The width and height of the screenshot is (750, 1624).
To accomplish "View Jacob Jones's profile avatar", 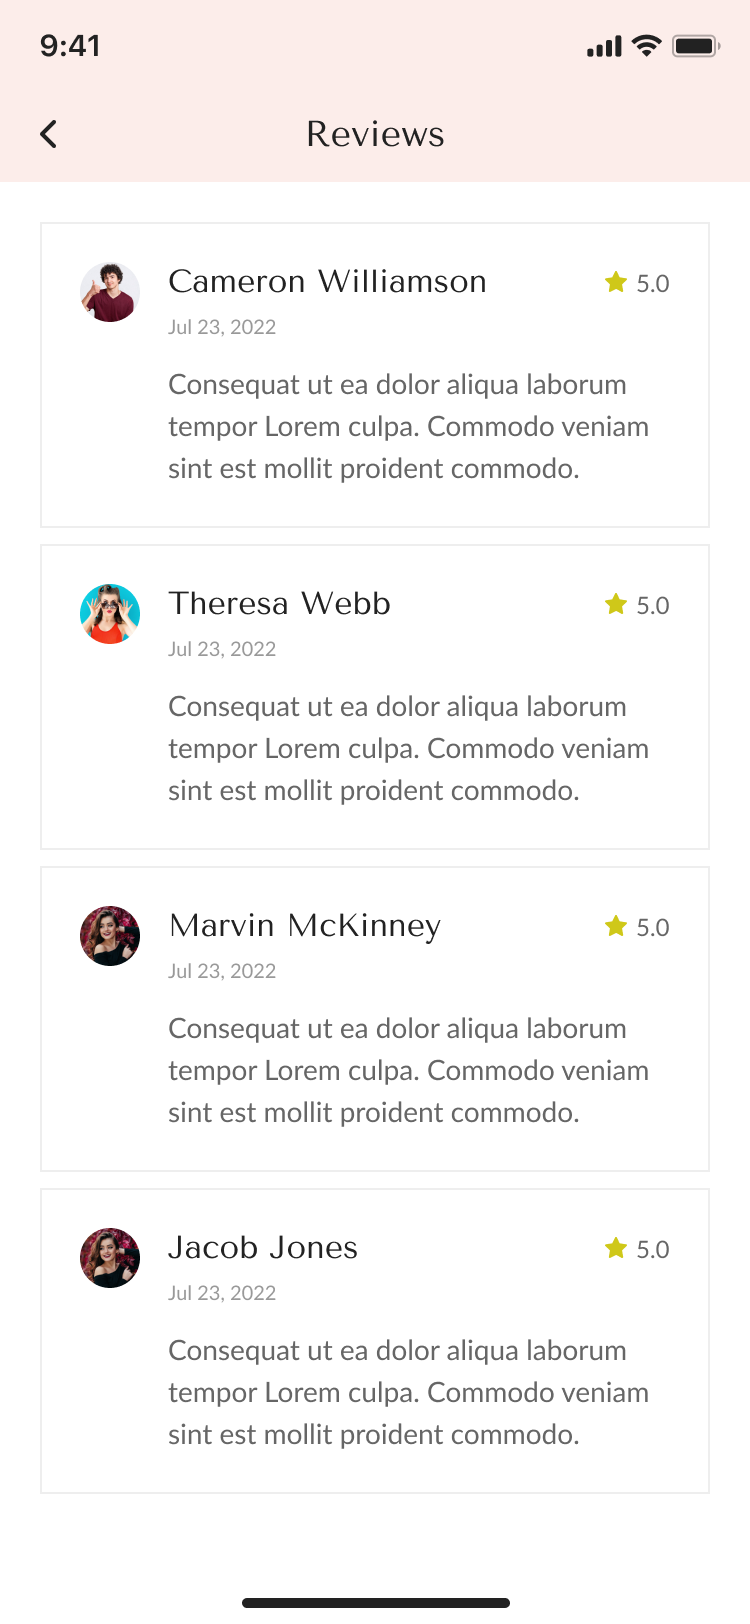I will [x=110, y=1258].
